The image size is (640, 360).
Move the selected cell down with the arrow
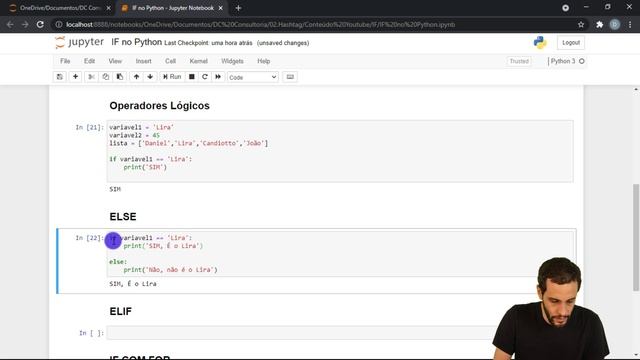click(150, 77)
